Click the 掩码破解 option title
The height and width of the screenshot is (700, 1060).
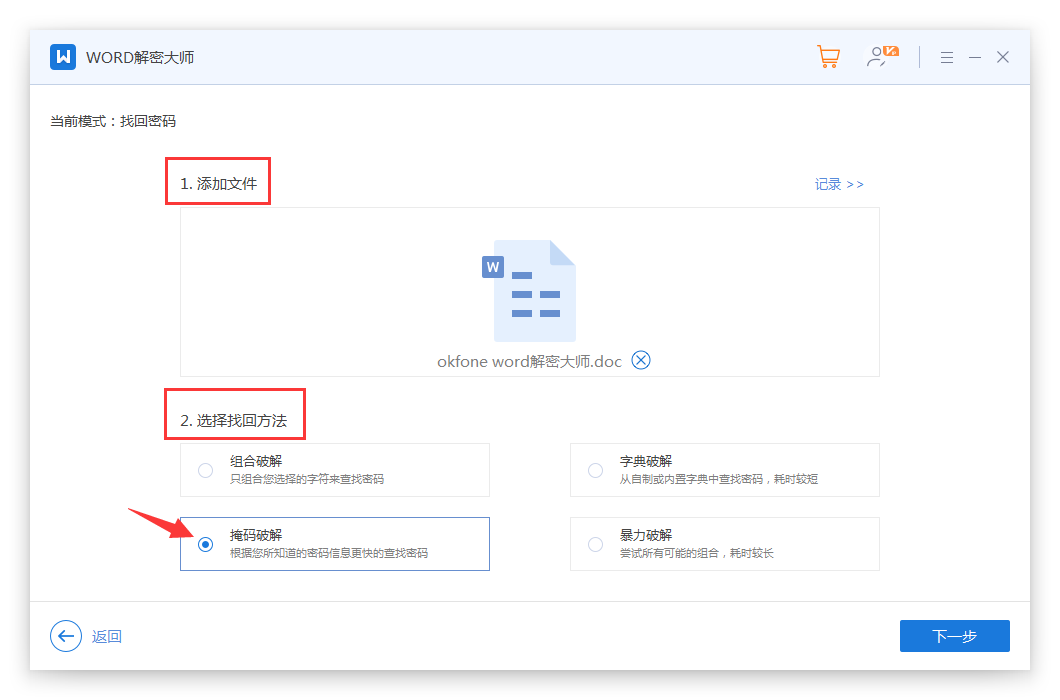click(x=256, y=535)
